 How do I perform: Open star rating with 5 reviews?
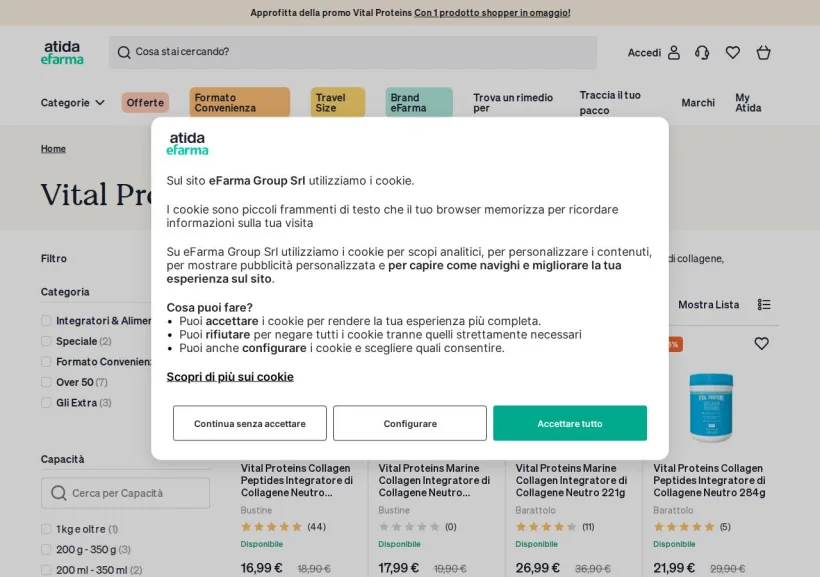pos(684,527)
